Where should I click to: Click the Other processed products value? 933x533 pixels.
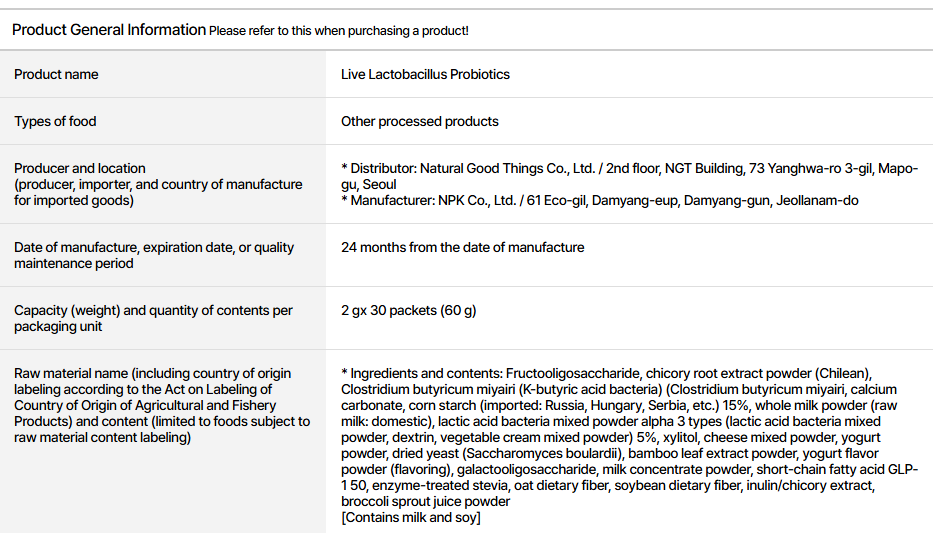419,122
